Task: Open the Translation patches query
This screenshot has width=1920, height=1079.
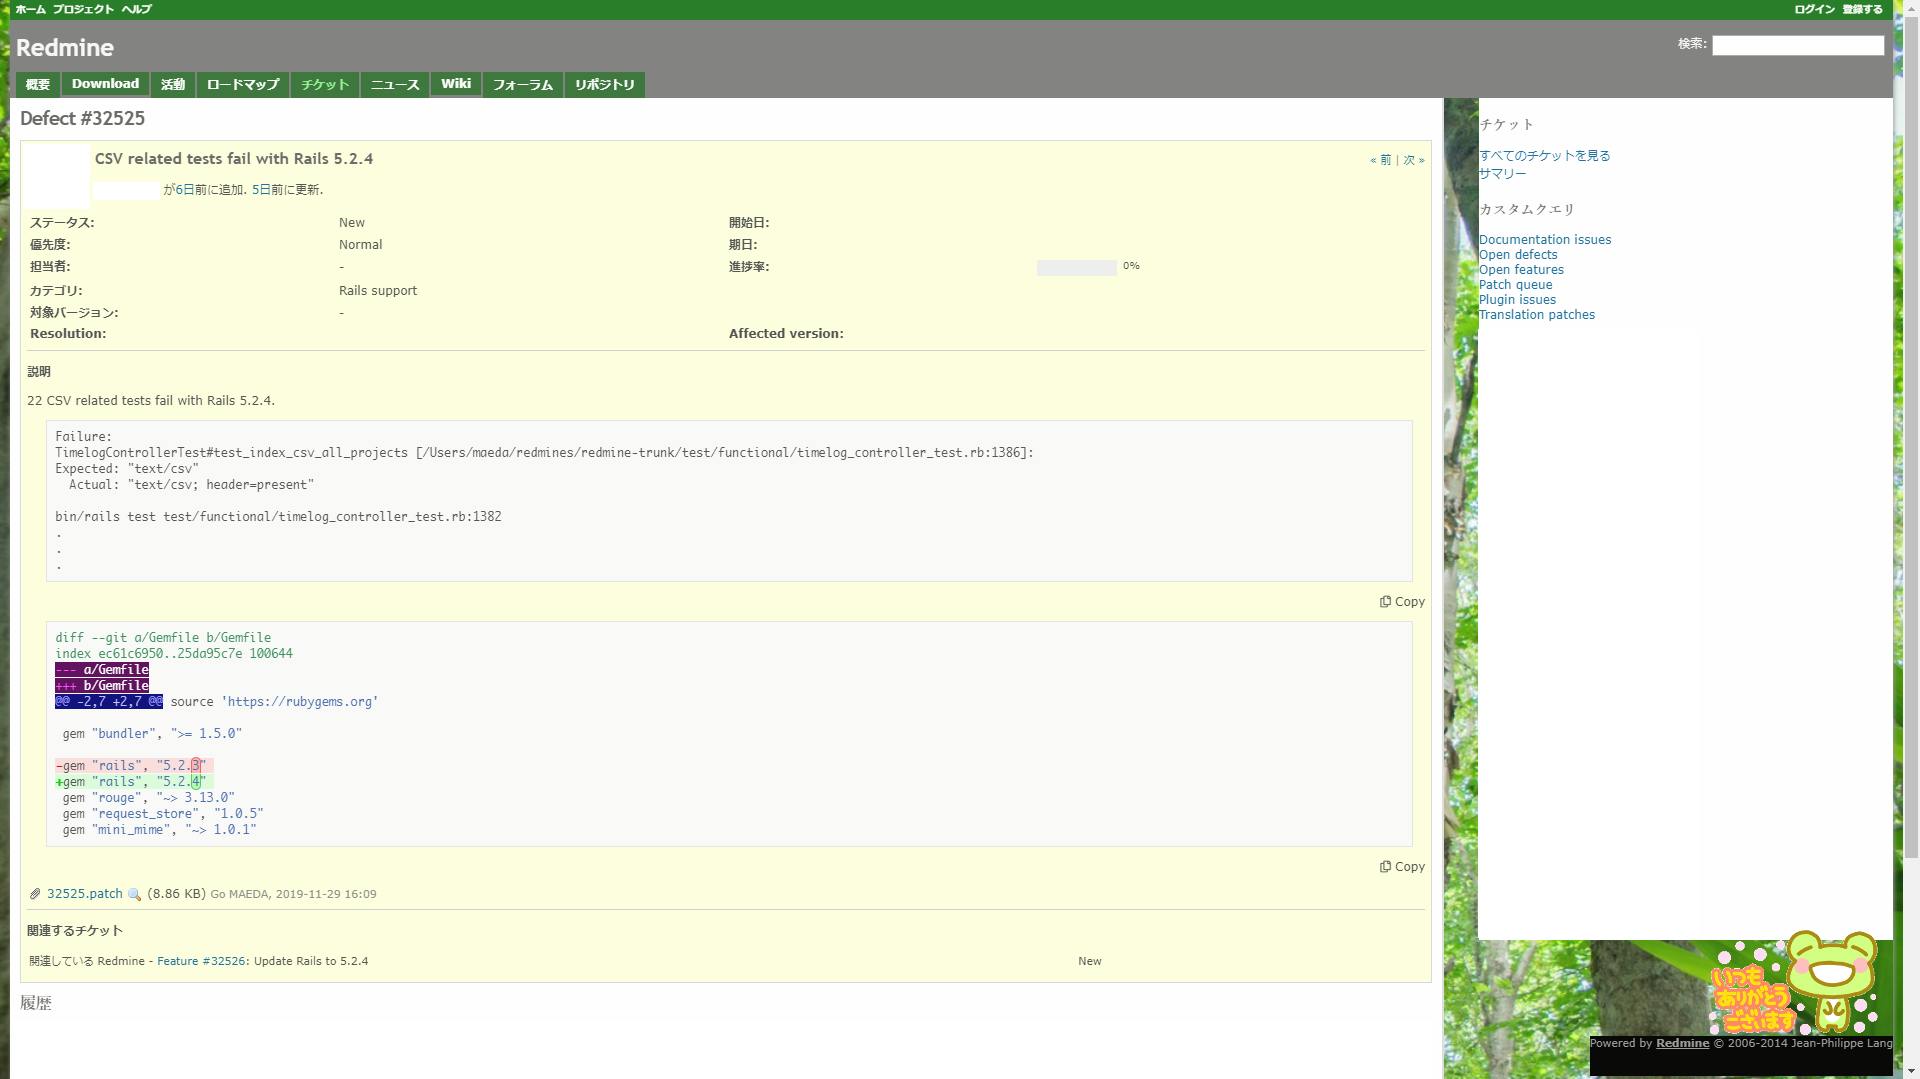Action: 1537,314
